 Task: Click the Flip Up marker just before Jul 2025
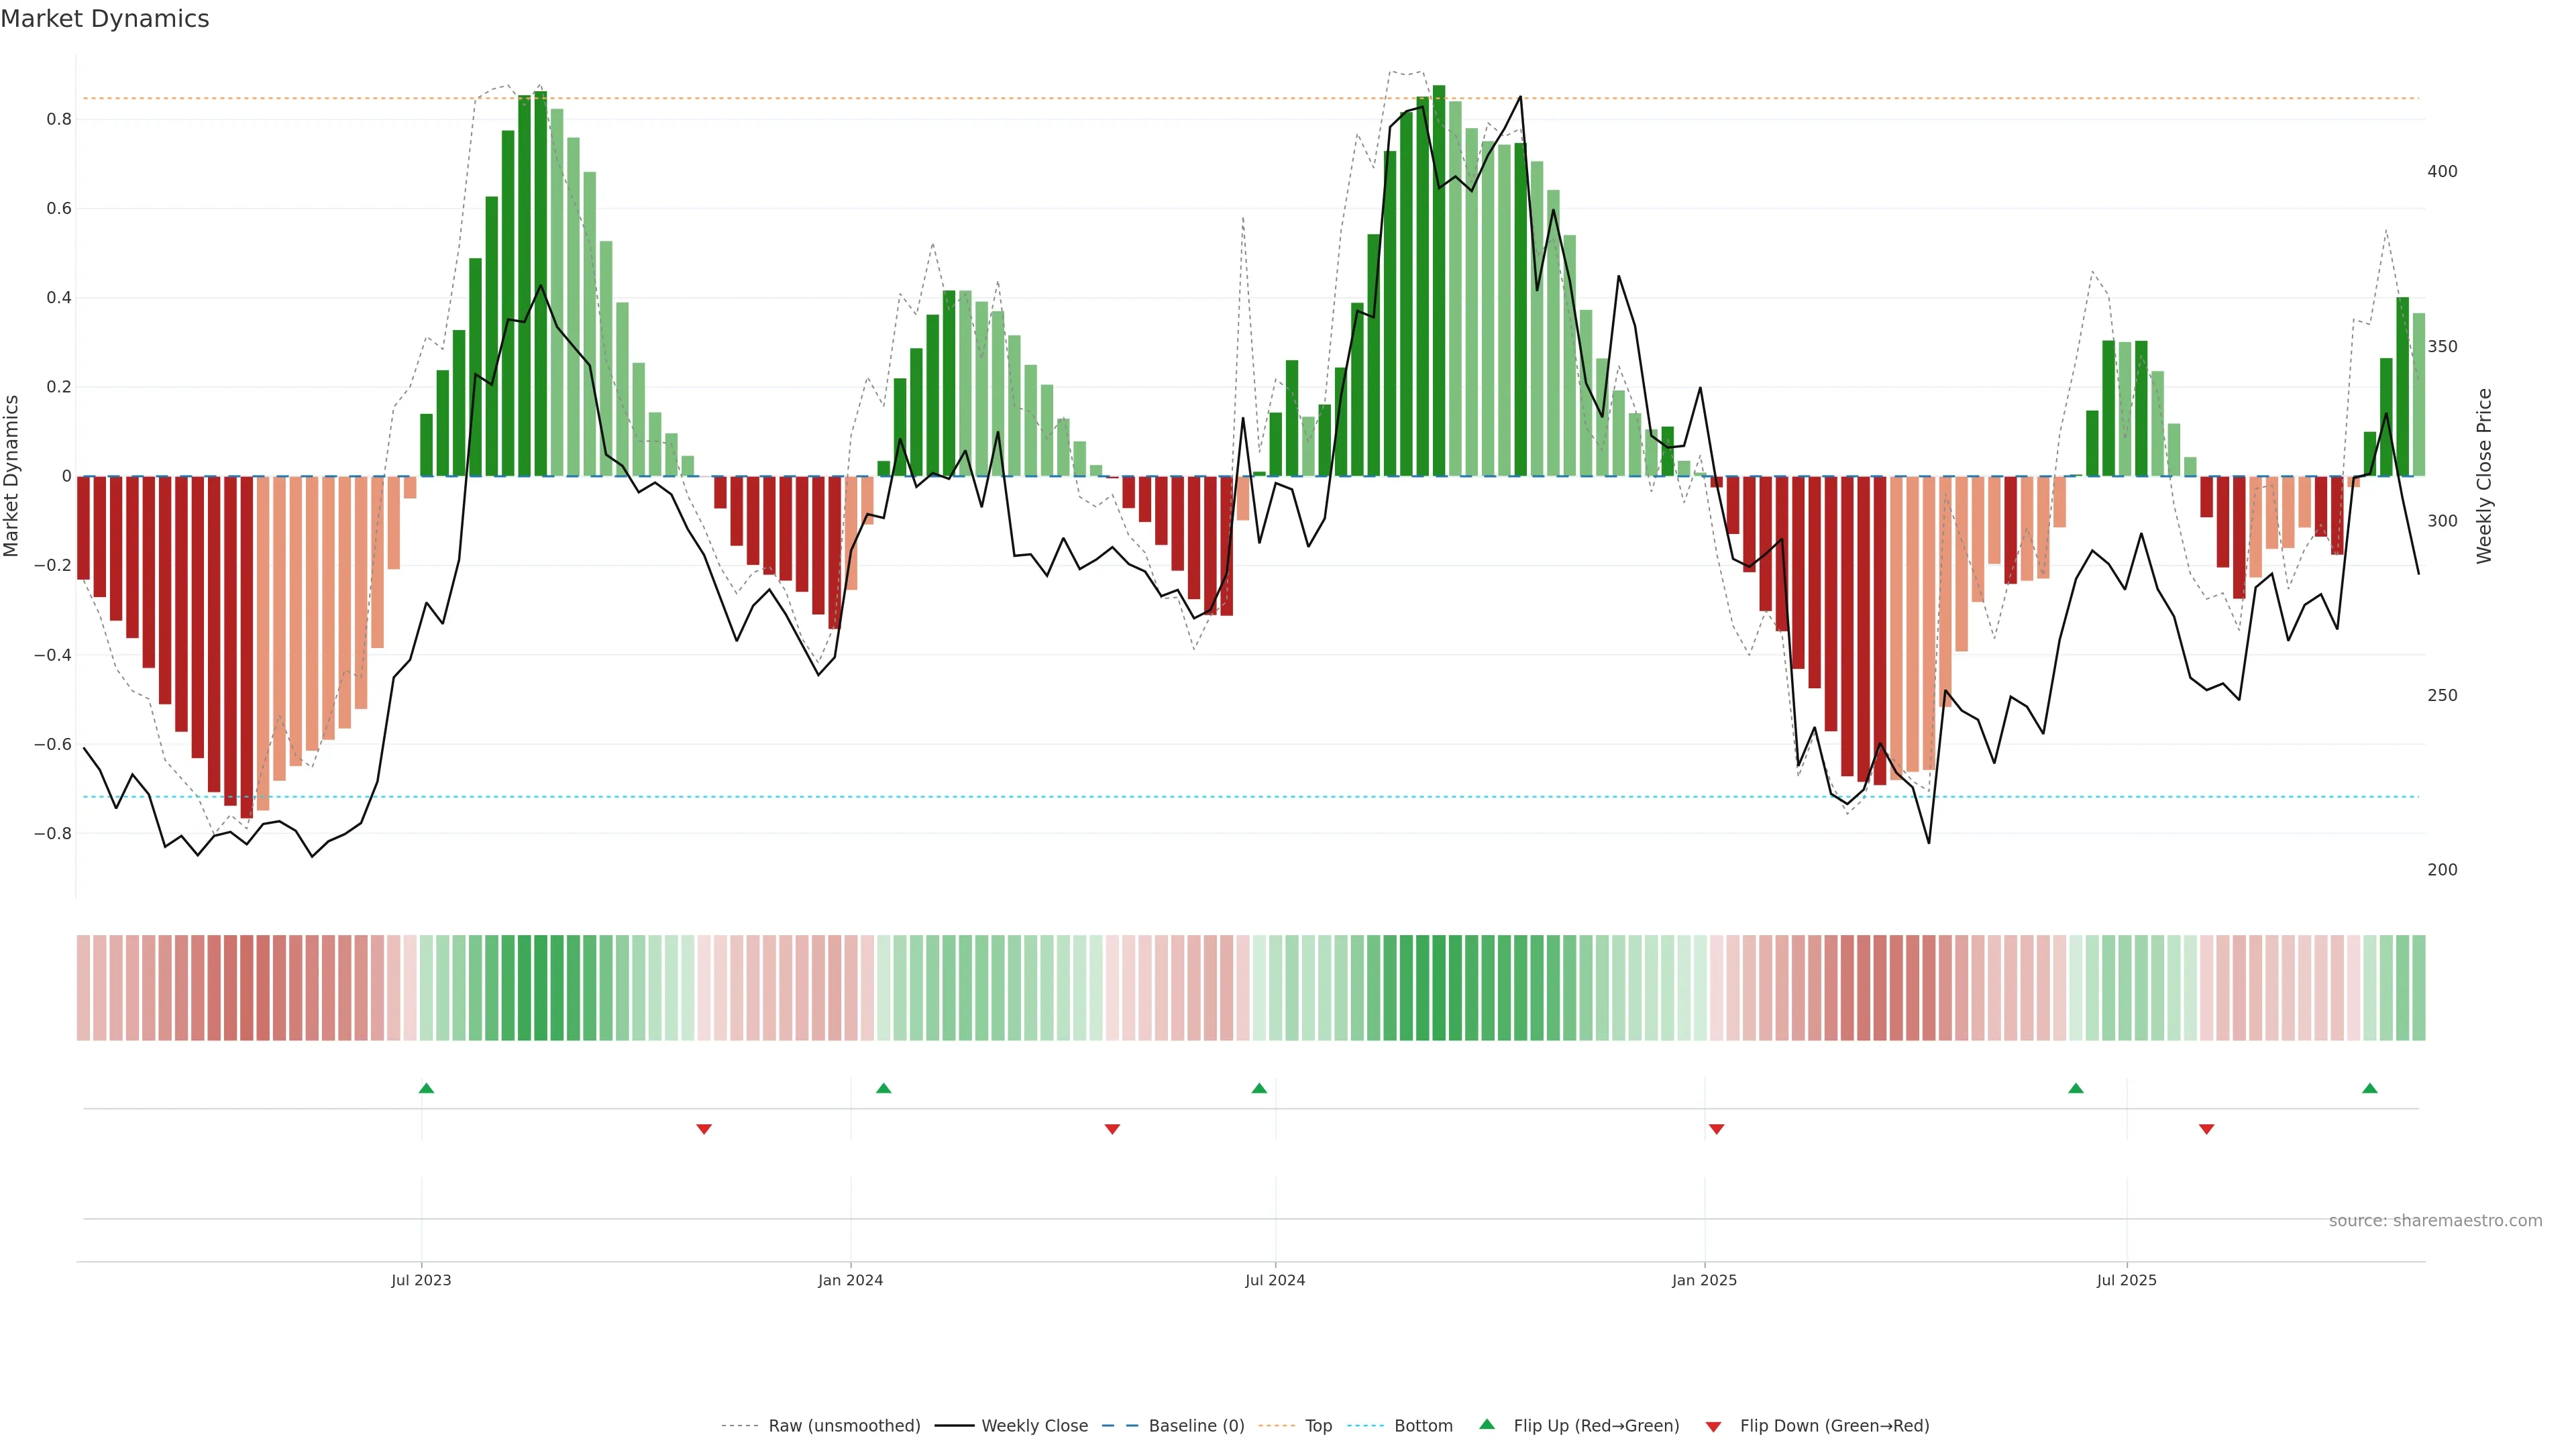[2076, 1088]
